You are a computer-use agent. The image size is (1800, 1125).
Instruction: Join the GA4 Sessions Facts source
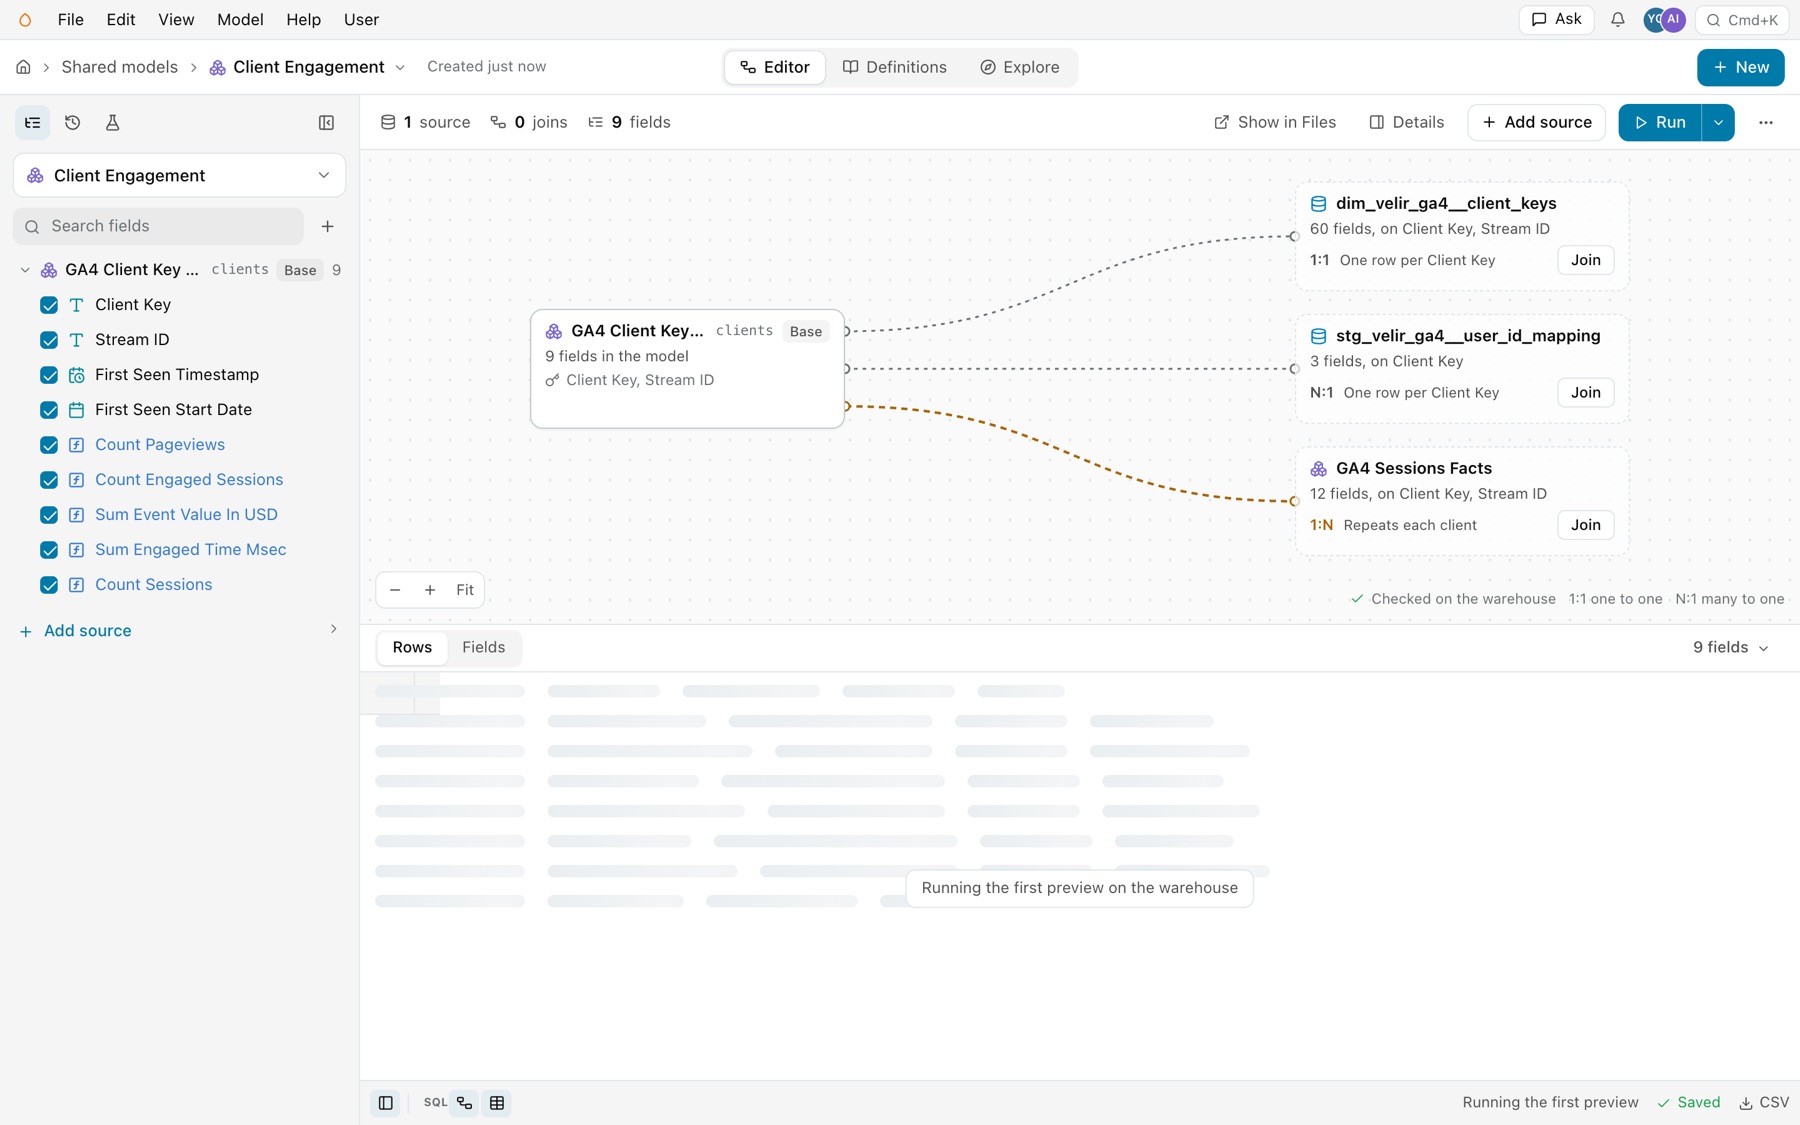click(x=1585, y=525)
